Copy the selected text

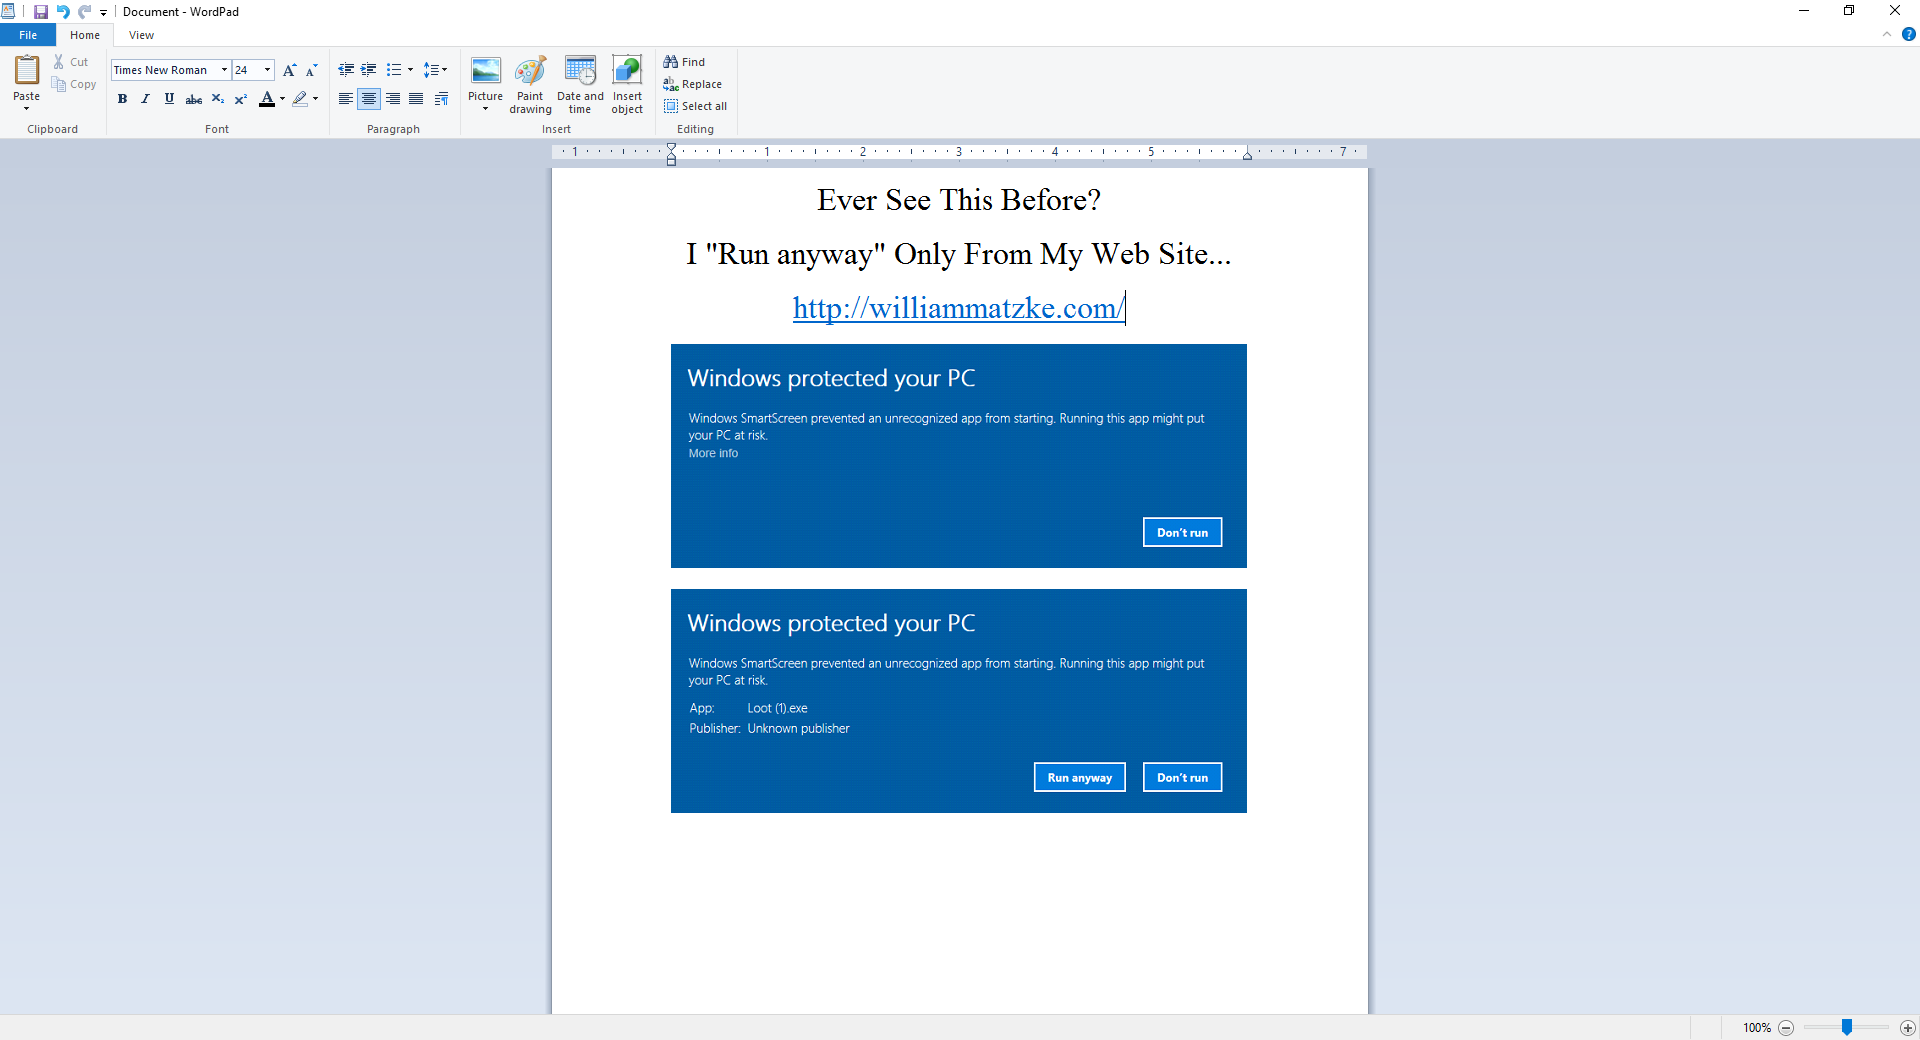coord(74,84)
